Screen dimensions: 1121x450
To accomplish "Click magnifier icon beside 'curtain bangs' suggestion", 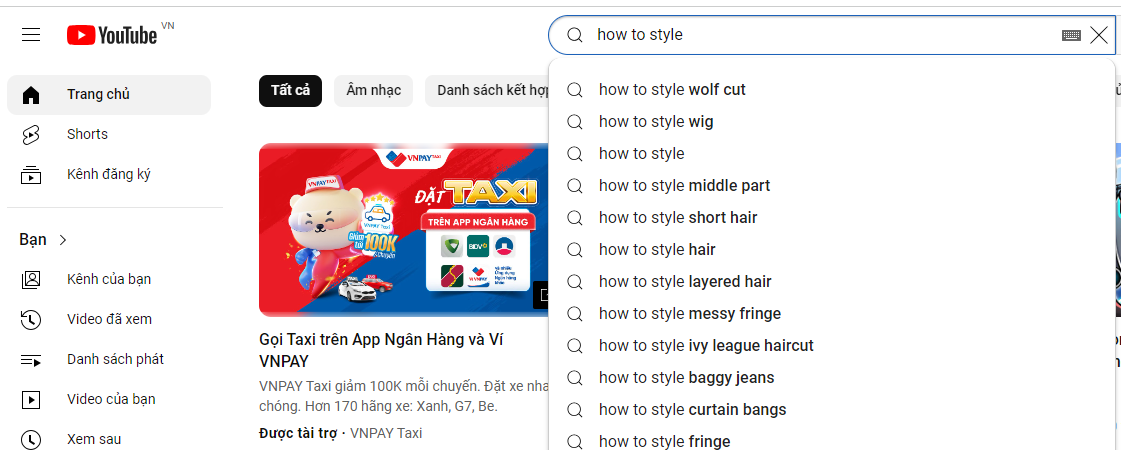I will 575,409.
